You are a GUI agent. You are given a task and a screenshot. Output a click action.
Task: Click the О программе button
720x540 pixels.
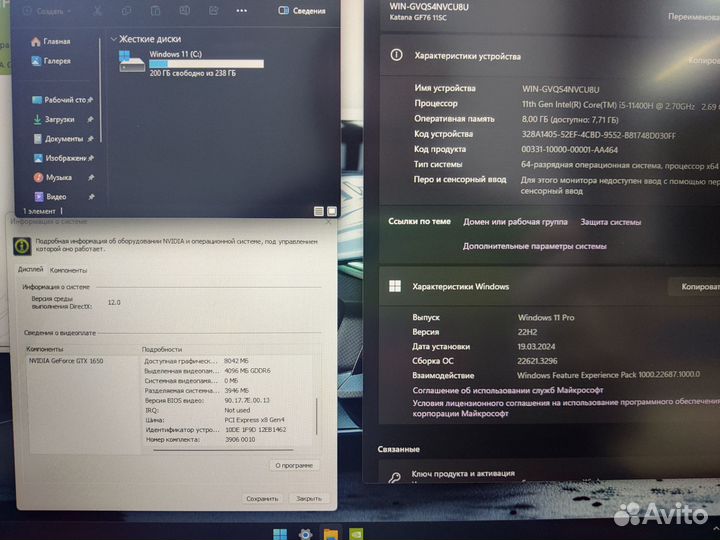pos(294,465)
